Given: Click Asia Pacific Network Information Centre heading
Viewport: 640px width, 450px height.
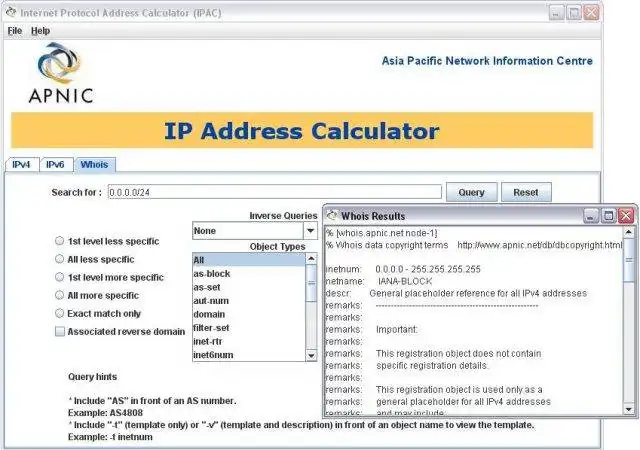Looking at the screenshot, I should coord(487,61).
